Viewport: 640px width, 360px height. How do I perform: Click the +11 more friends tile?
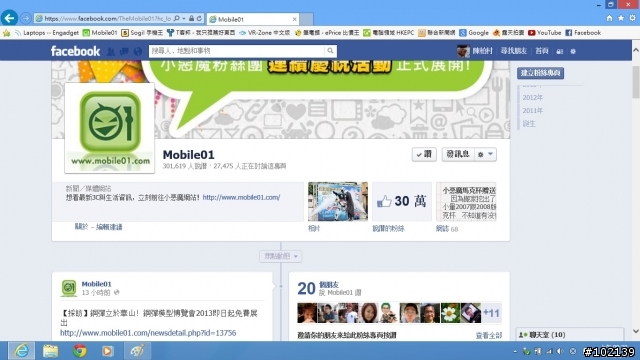tap(491, 313)
